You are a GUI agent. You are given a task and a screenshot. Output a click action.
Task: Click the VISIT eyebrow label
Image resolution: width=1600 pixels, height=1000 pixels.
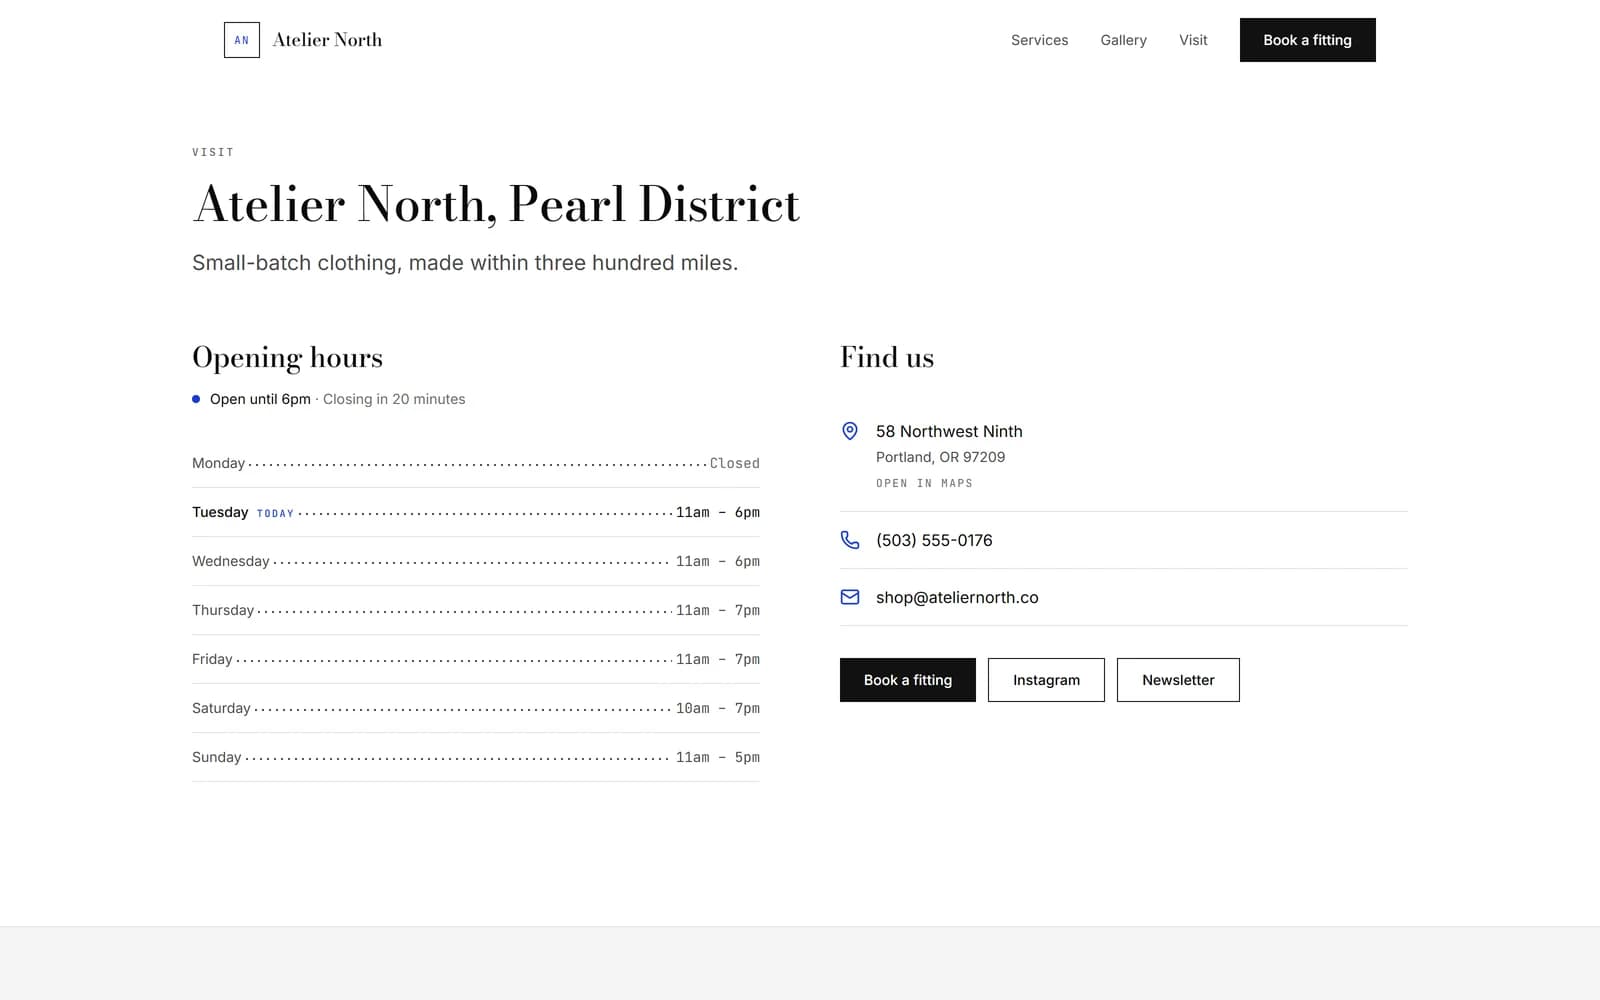click(x=213, y=152)
